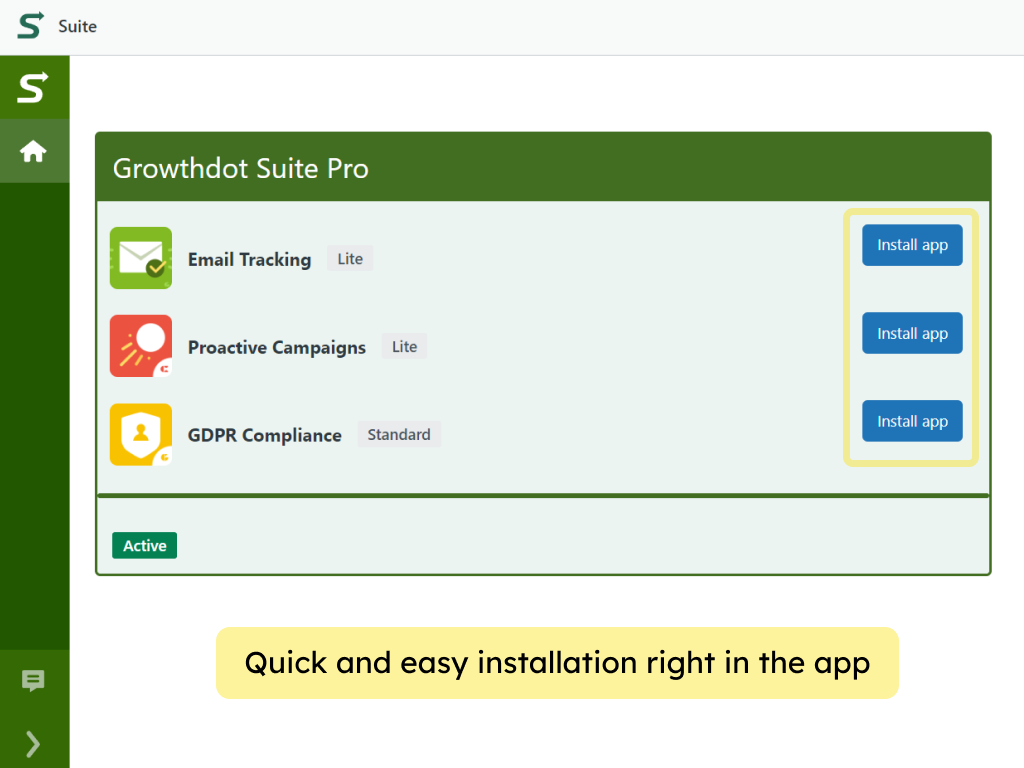
Task: Select the yellow GDPR Compliance shield icon
Action: coord(140,434)
